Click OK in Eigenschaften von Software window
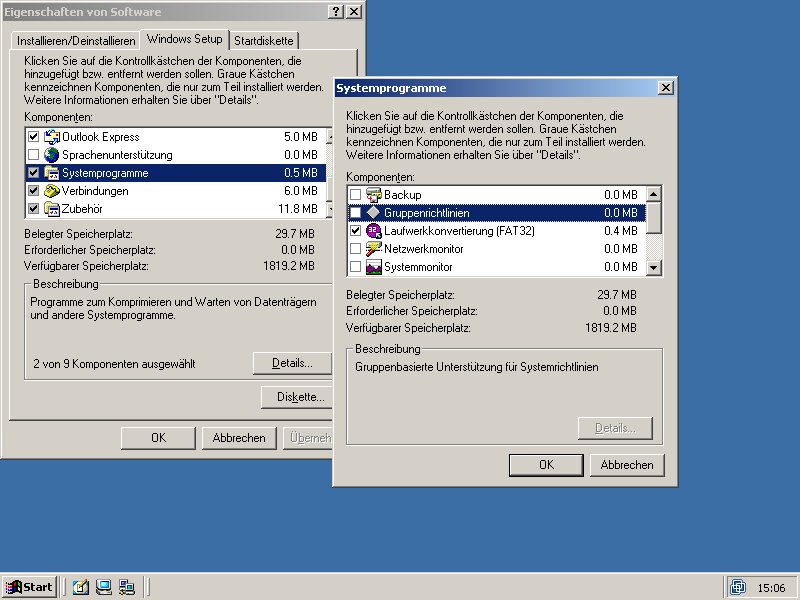This screenshot has width=800, height=600. pos(158,438)
